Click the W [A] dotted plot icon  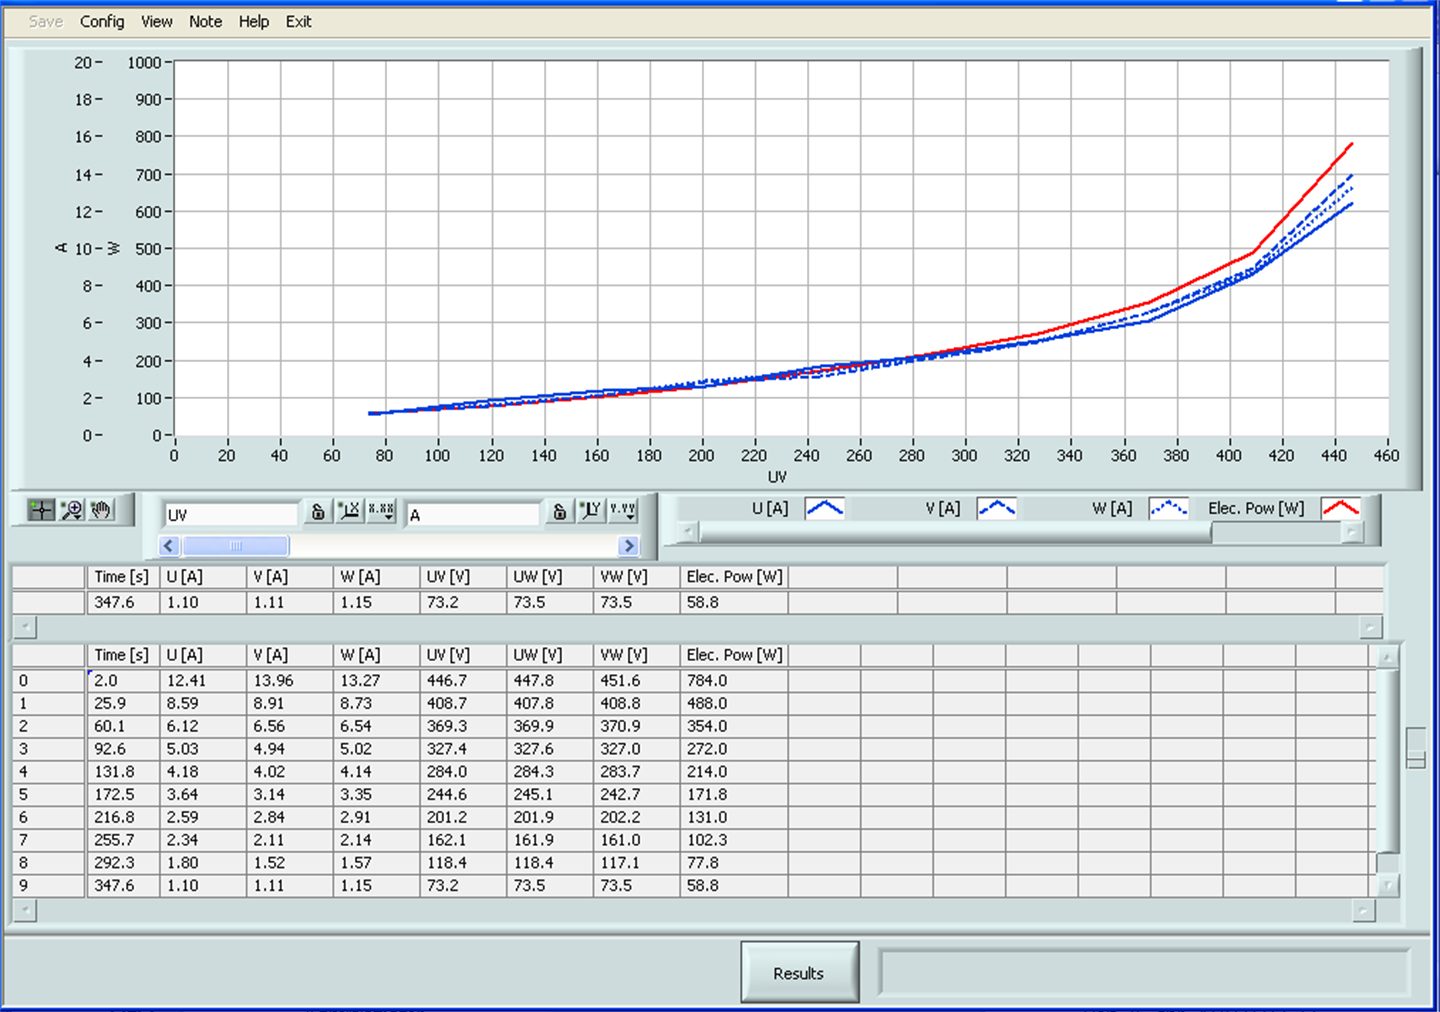click(x=1168, y=508)
